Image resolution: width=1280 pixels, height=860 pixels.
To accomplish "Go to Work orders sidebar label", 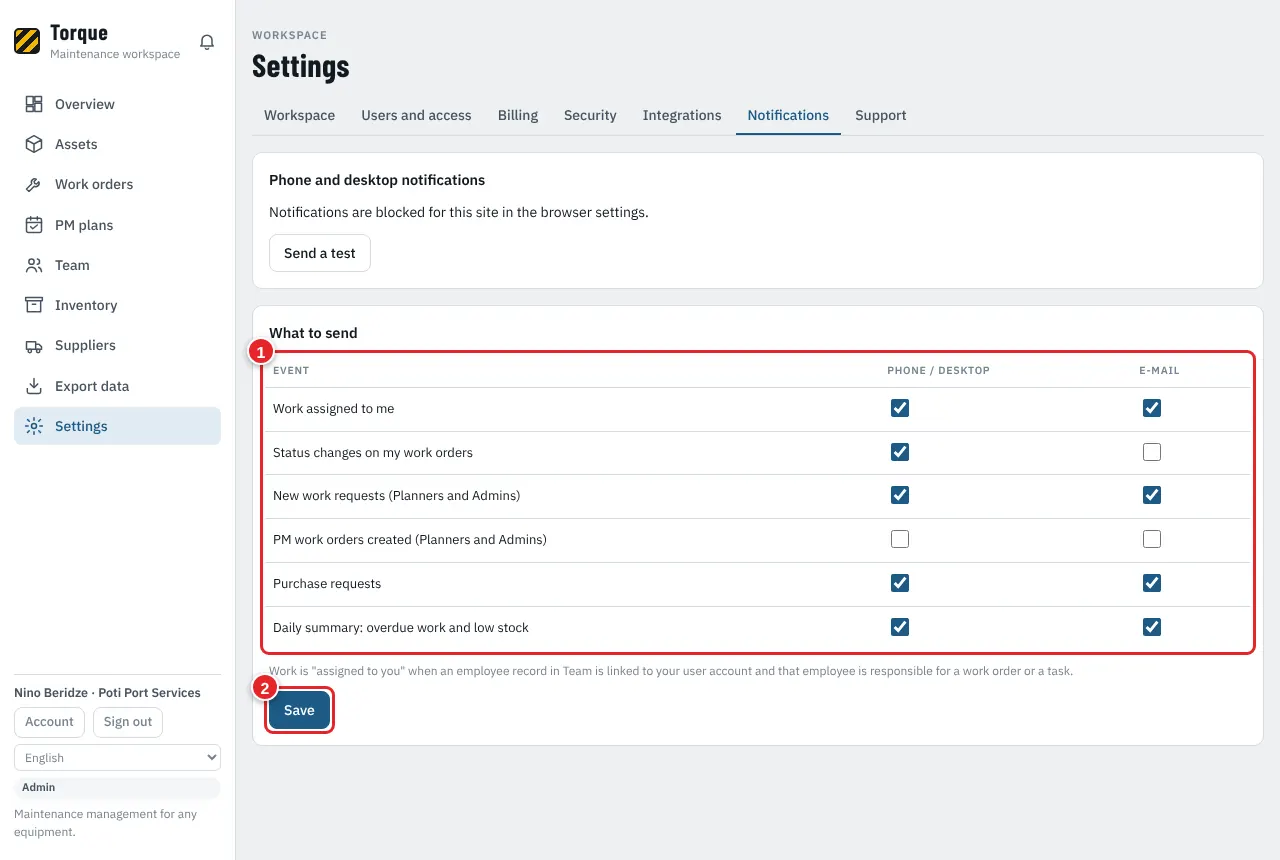I will (x=94, y=184).
